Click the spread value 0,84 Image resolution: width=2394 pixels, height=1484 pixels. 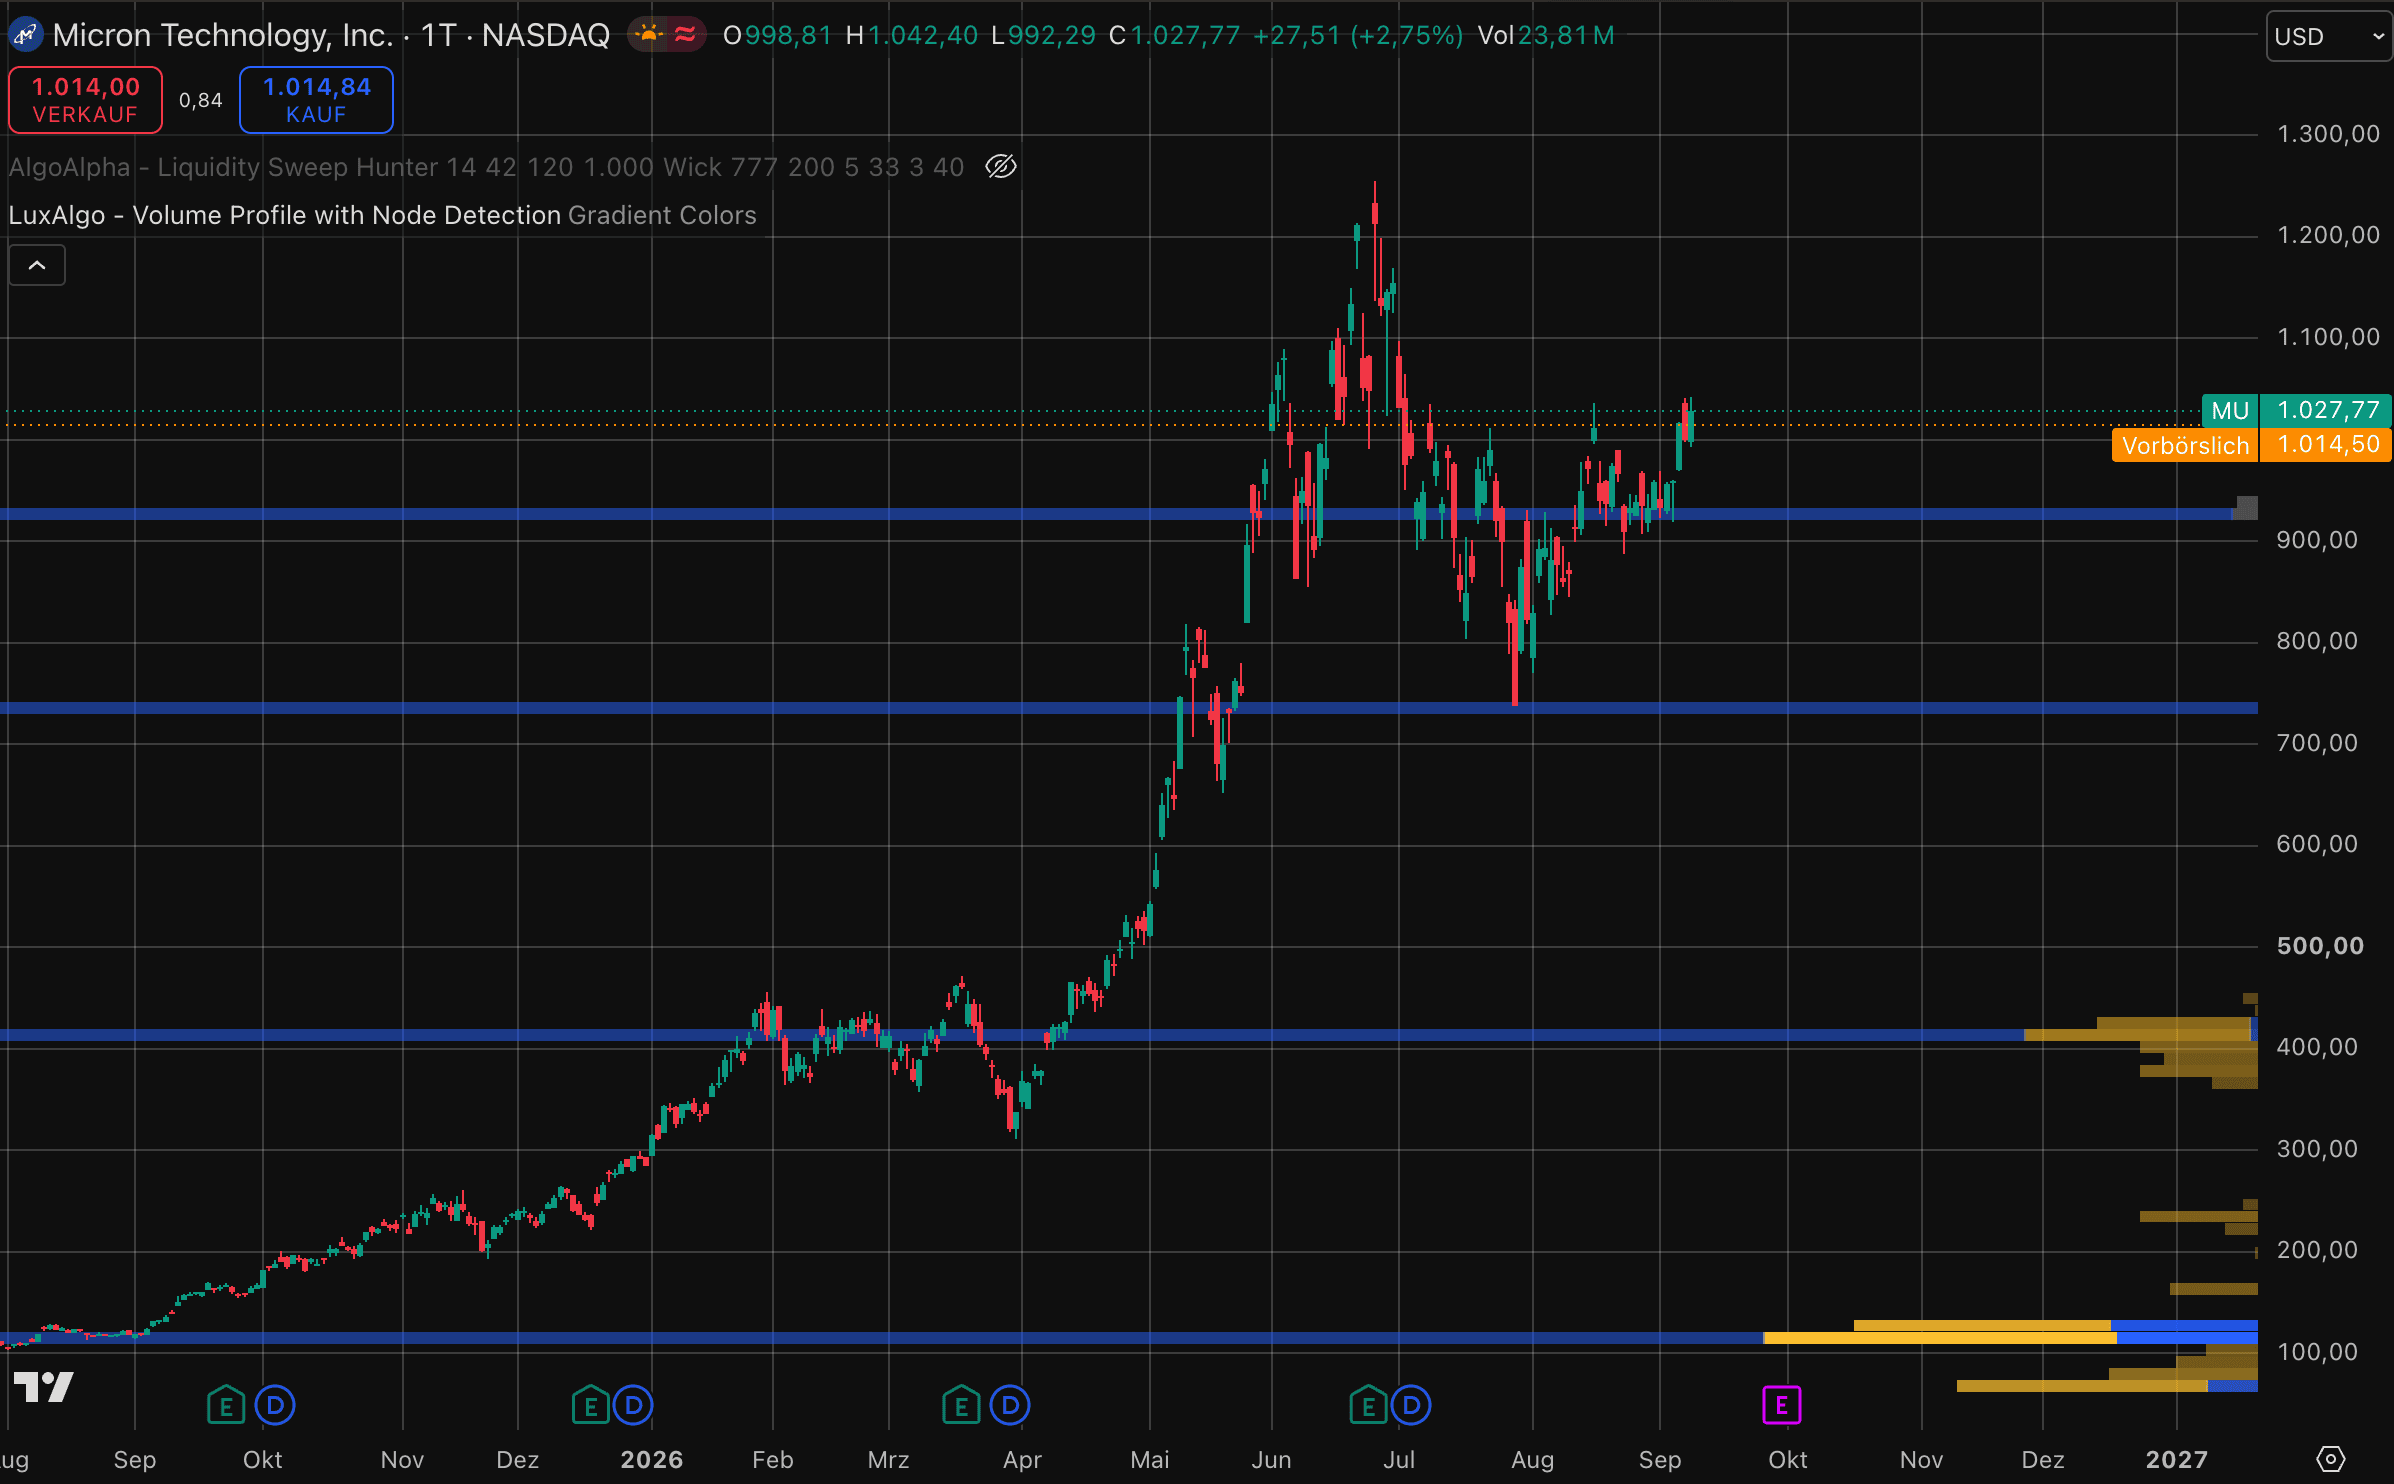click(x=201, y=100)
